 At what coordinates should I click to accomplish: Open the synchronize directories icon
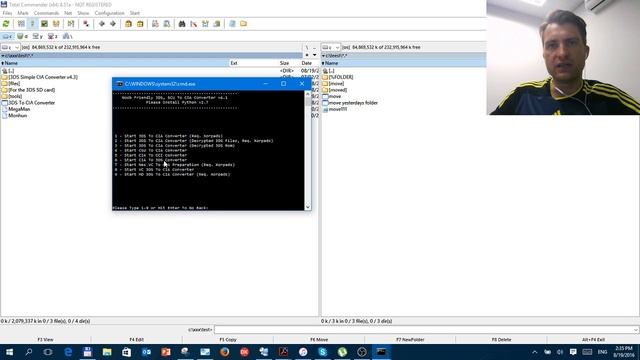point(205,24)
